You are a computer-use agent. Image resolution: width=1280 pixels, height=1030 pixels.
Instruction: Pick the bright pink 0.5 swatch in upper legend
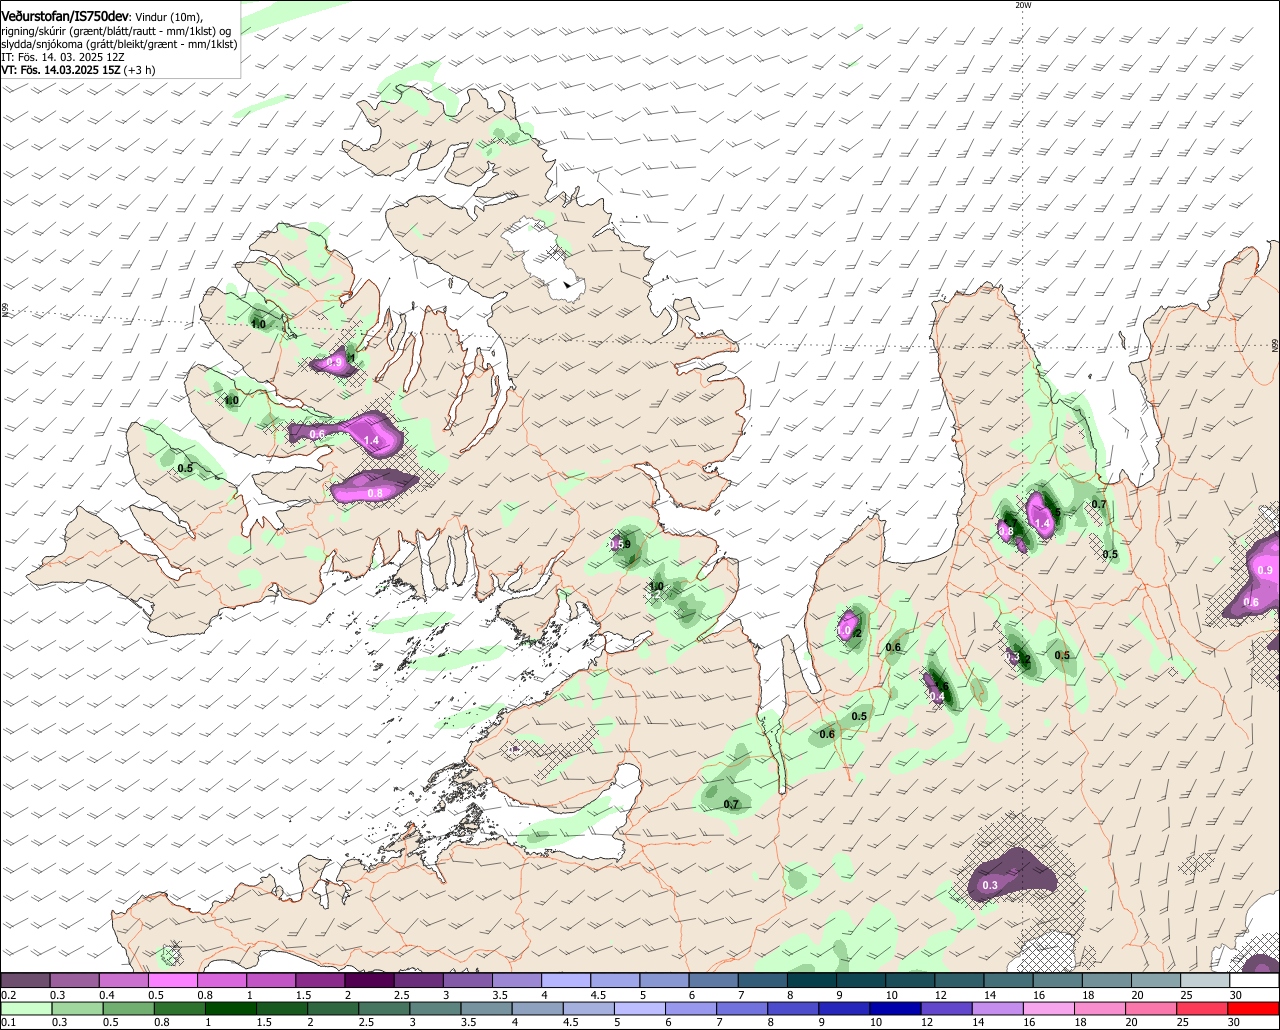click(x=172, y=981)
